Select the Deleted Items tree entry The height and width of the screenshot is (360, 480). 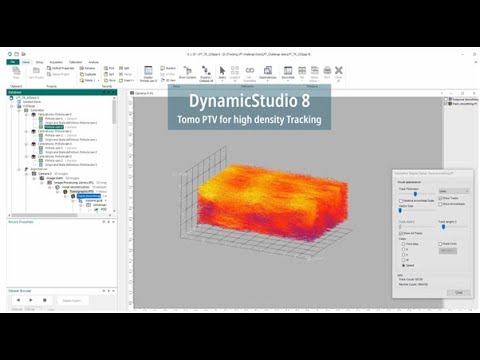(32, 102)
